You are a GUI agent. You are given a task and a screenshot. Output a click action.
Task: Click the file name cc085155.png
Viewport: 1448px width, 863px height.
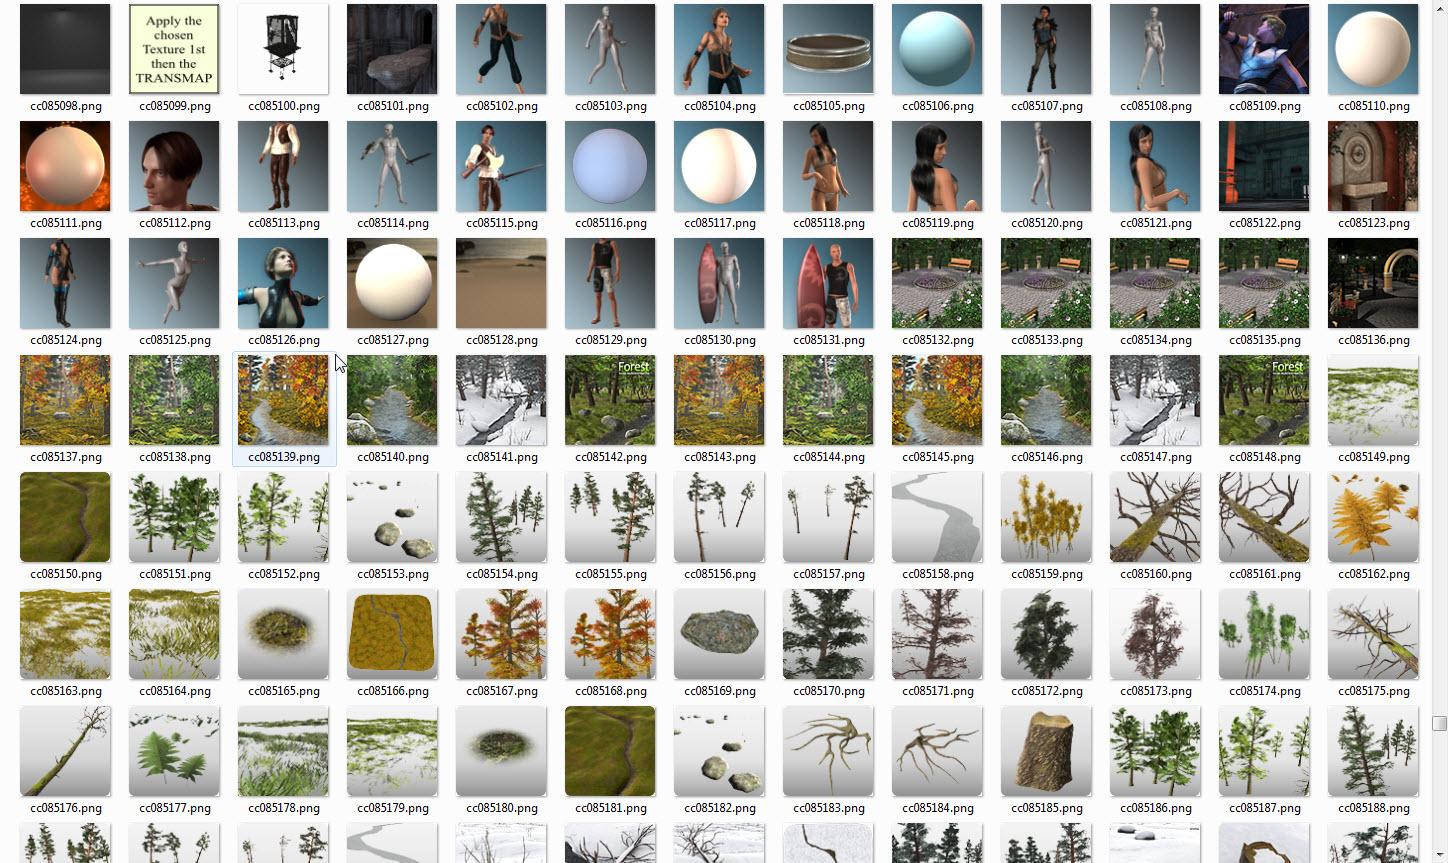coord(611,574)
